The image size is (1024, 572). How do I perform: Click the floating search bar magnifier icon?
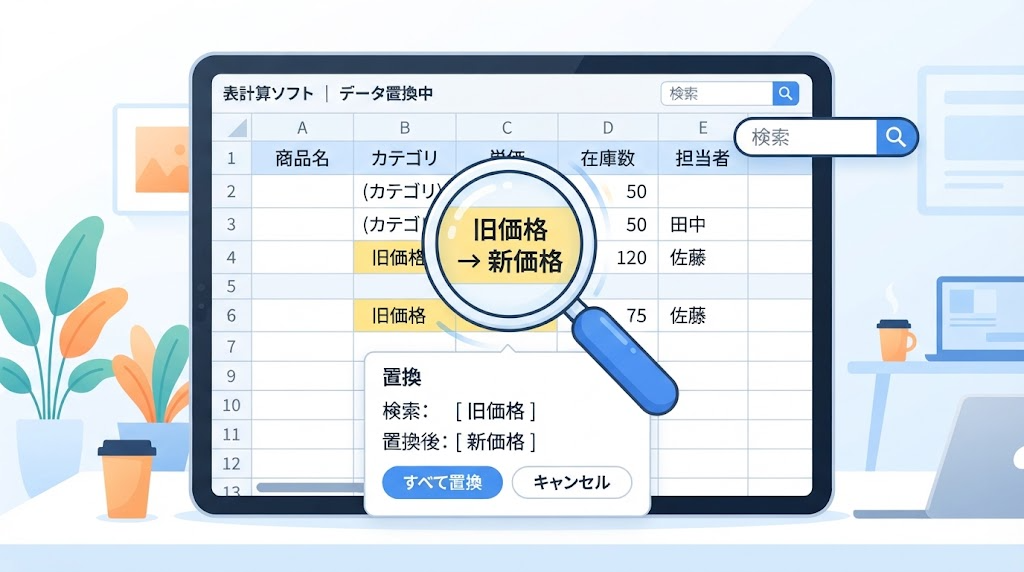(x=895, y=137)
